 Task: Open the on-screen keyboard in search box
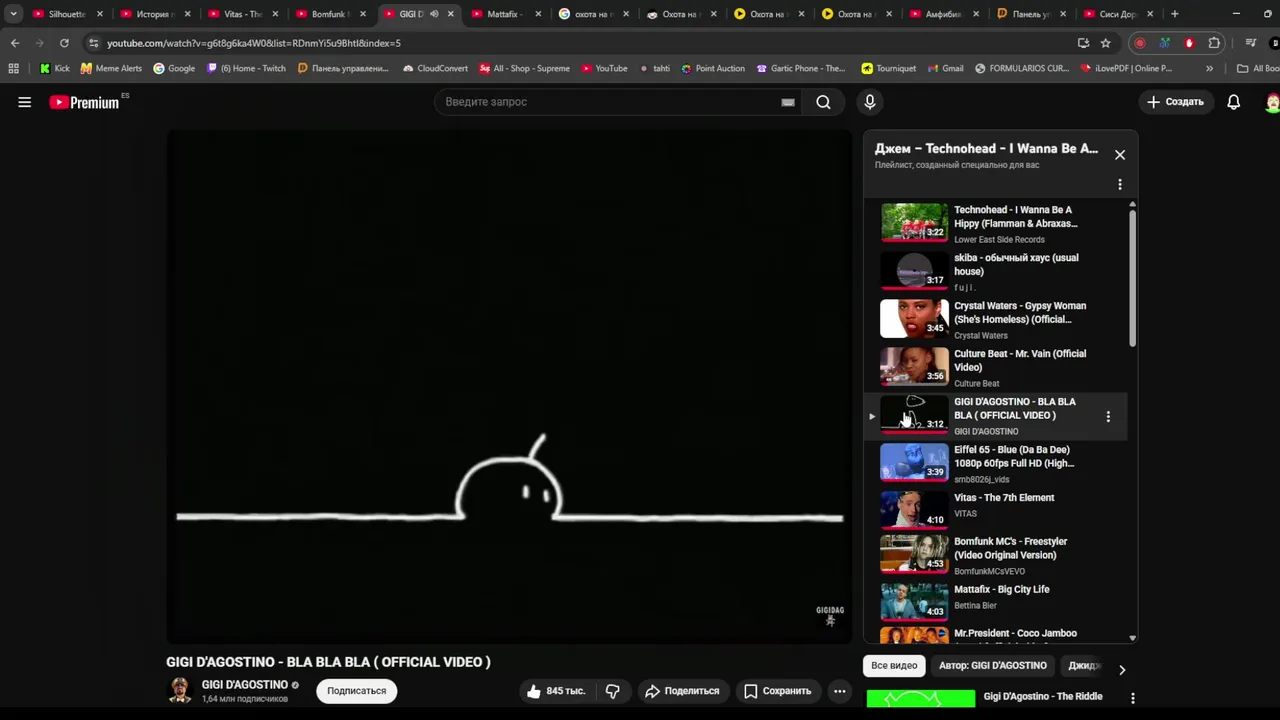pos(788,102)
